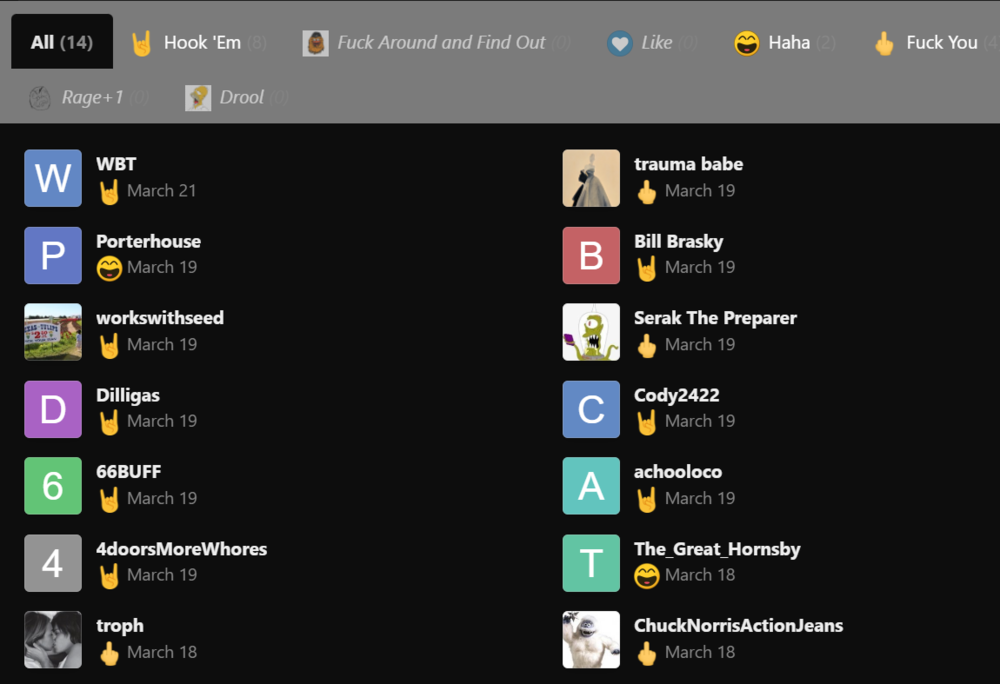The height and width of the screenshot is (684, 1000).
Task: Click the 4doorsMoreWhores username link
Action: click(181, 549)
